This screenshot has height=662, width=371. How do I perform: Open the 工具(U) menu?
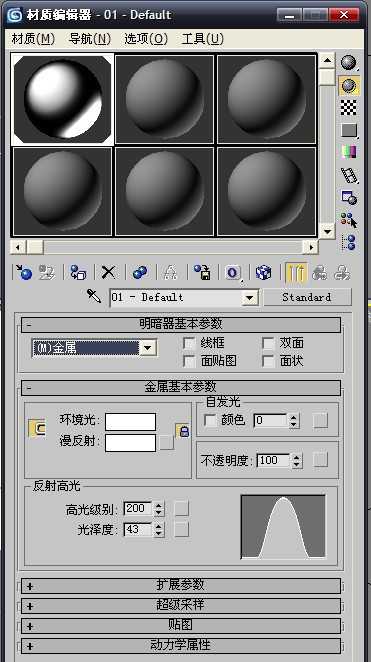click(x=203, y=39)
